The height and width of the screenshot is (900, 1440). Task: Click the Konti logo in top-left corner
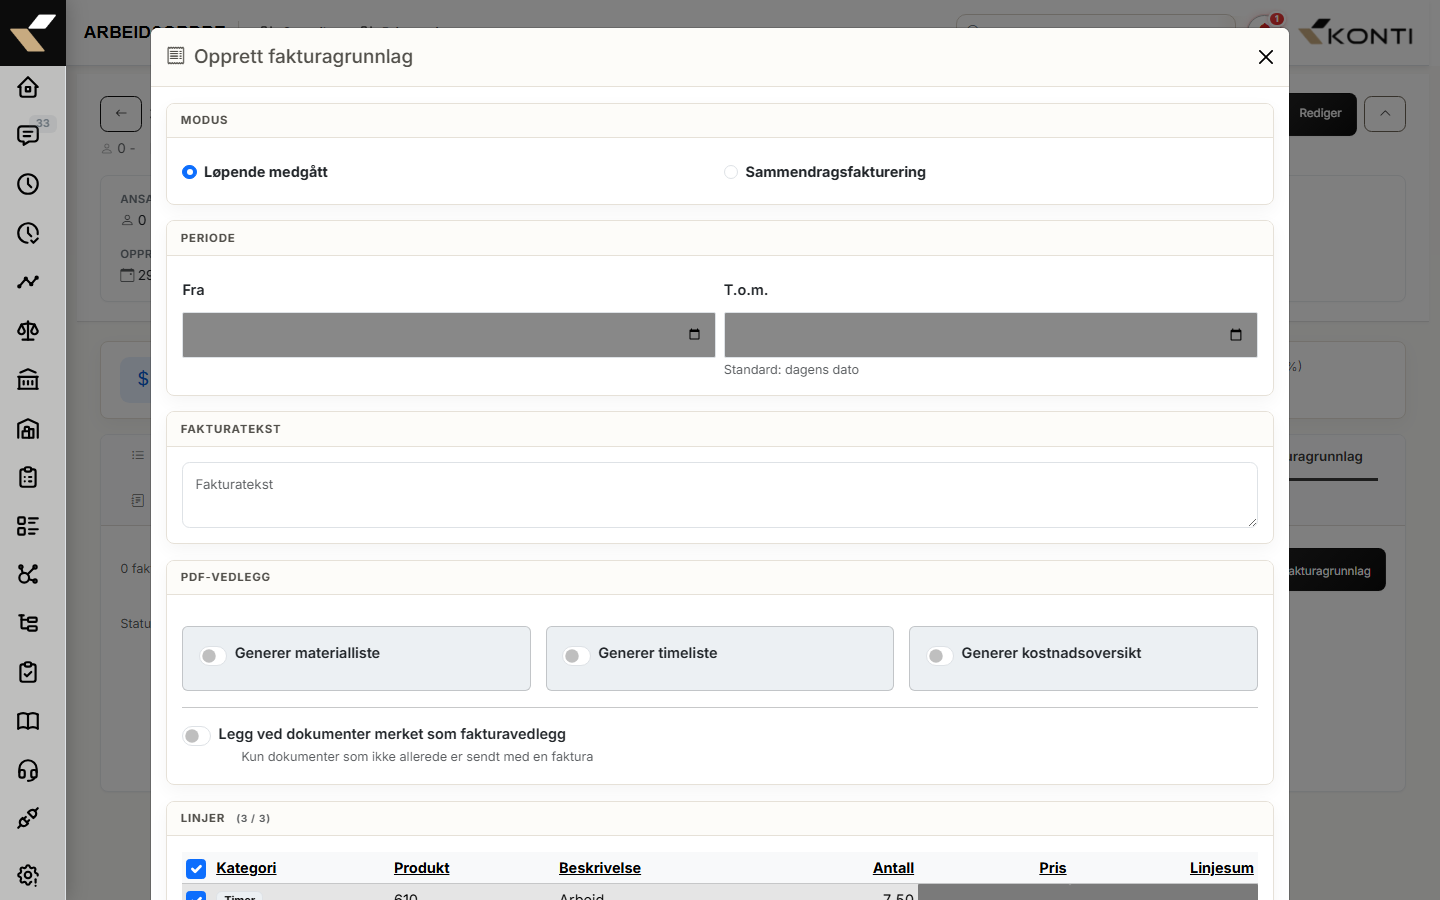33,33
